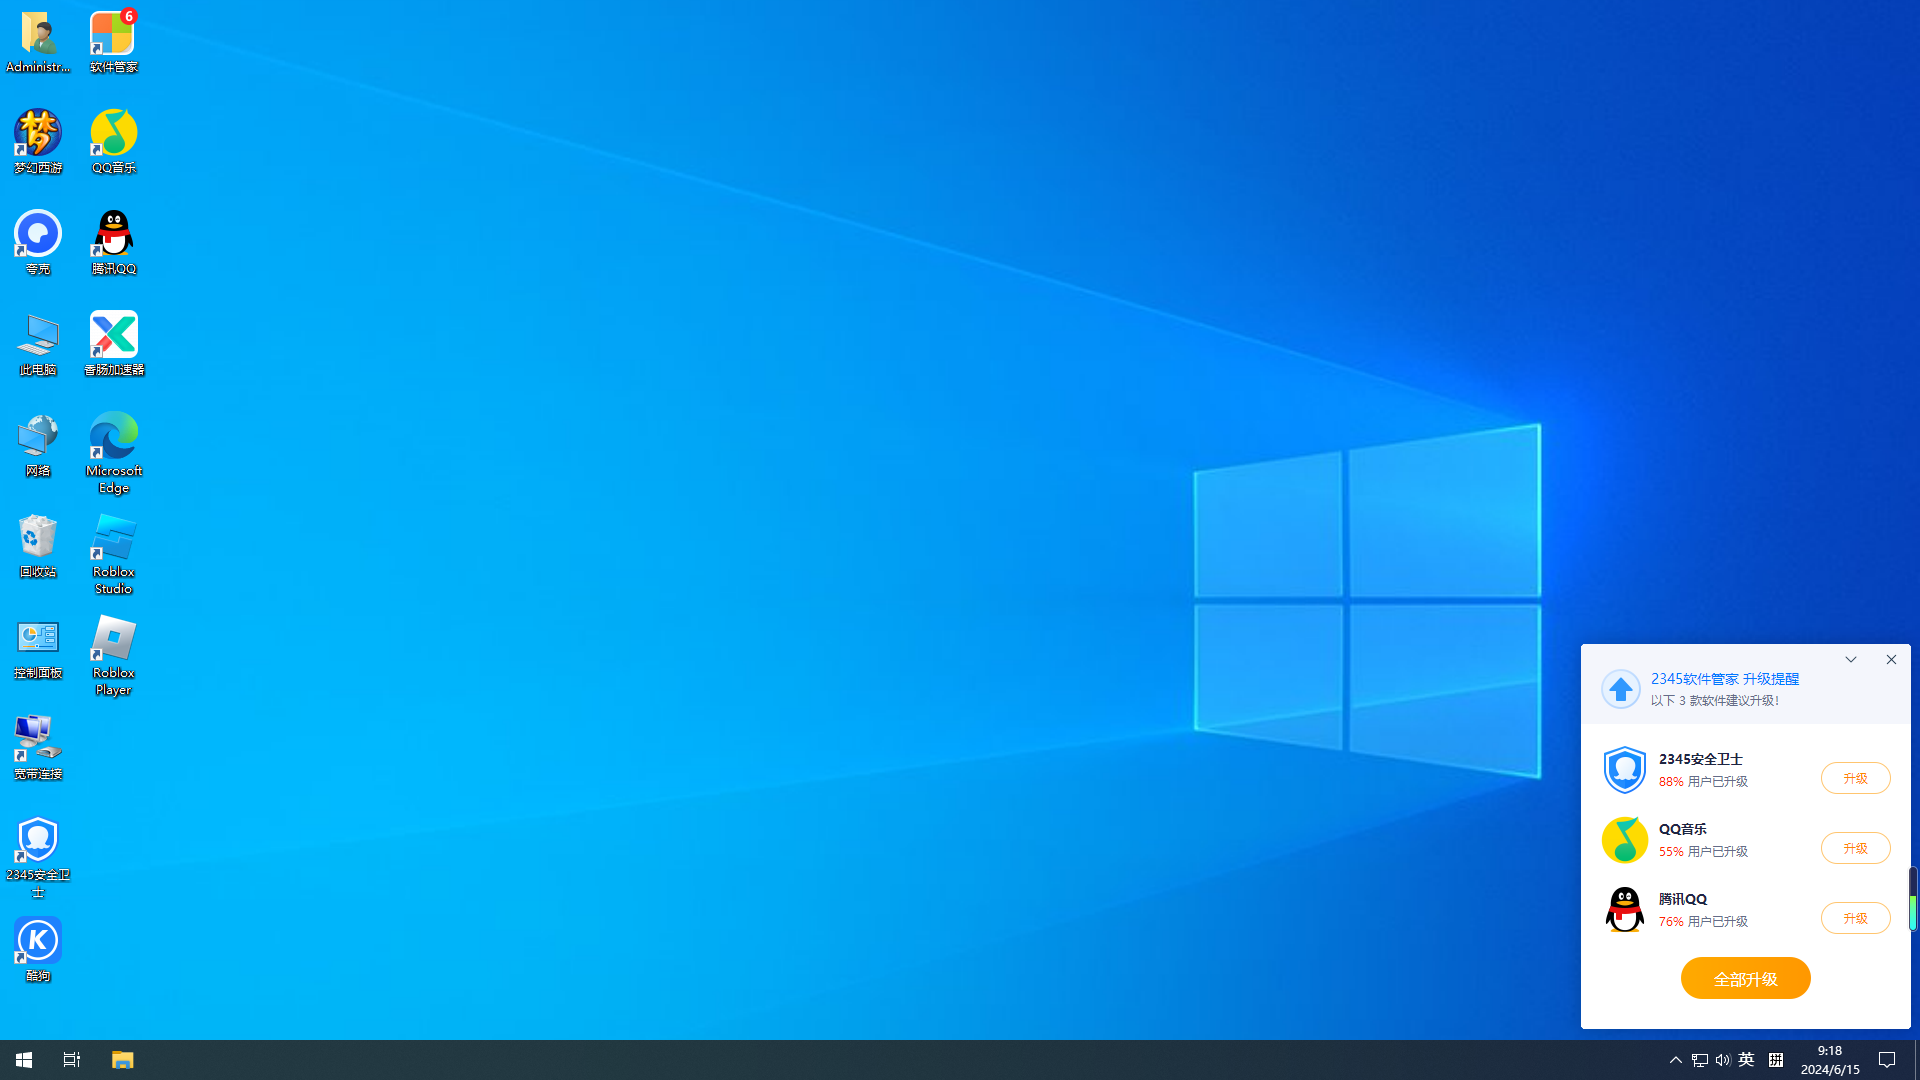Viewport: 1920px width, 1080px height.
Task: Click the 全部升级 button
Action: [1745, 978]
